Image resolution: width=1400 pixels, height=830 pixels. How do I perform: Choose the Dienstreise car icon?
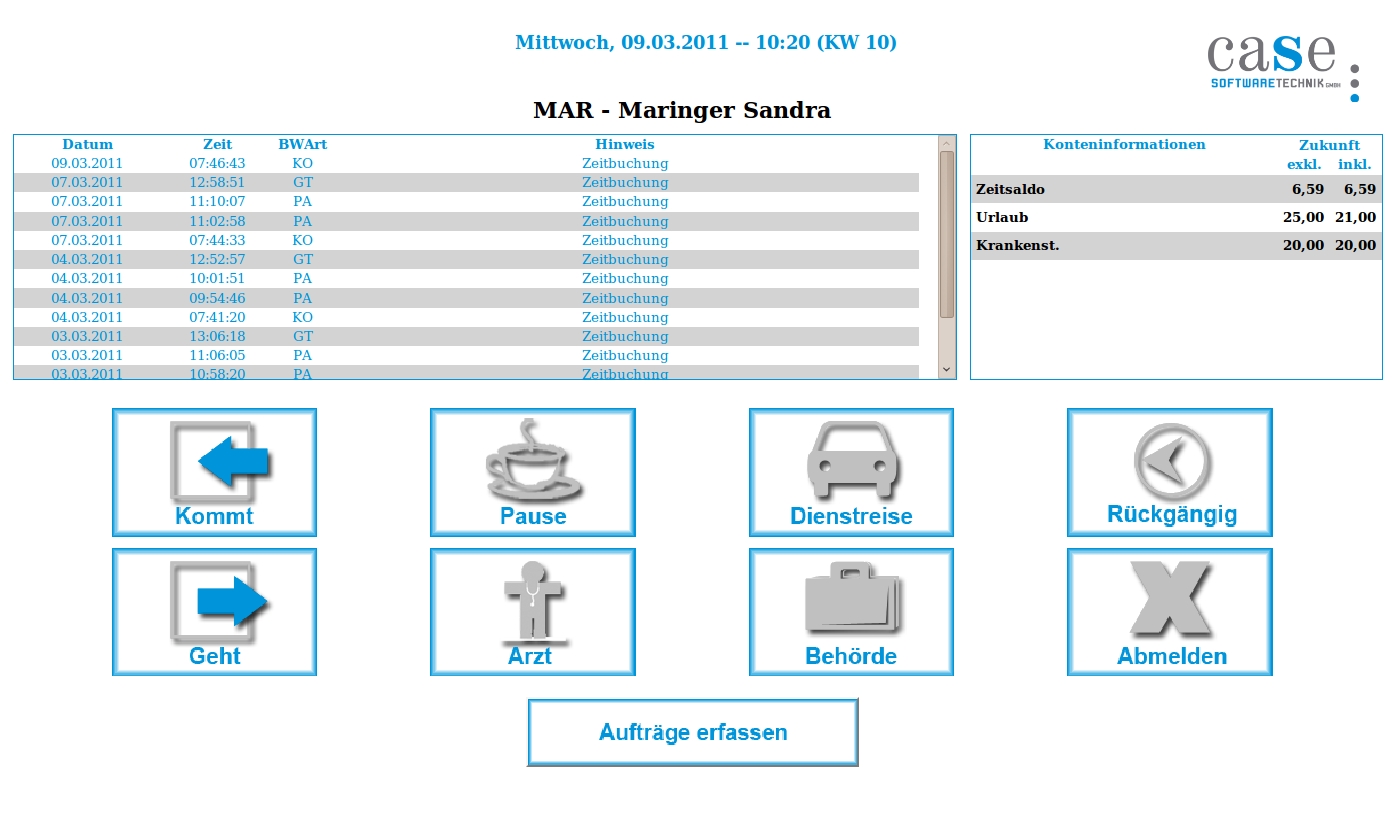(x=851, y=460)
